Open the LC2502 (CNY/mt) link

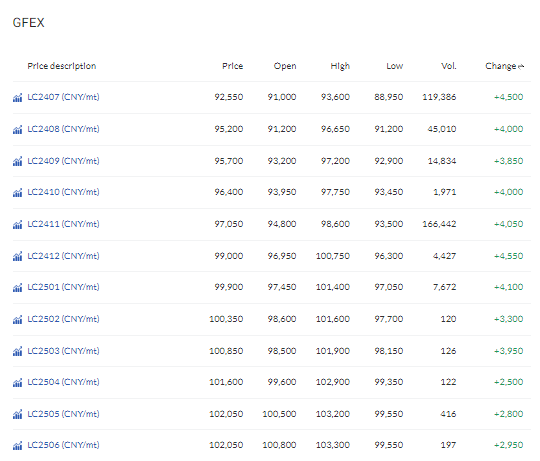click(x=63, y=319)
